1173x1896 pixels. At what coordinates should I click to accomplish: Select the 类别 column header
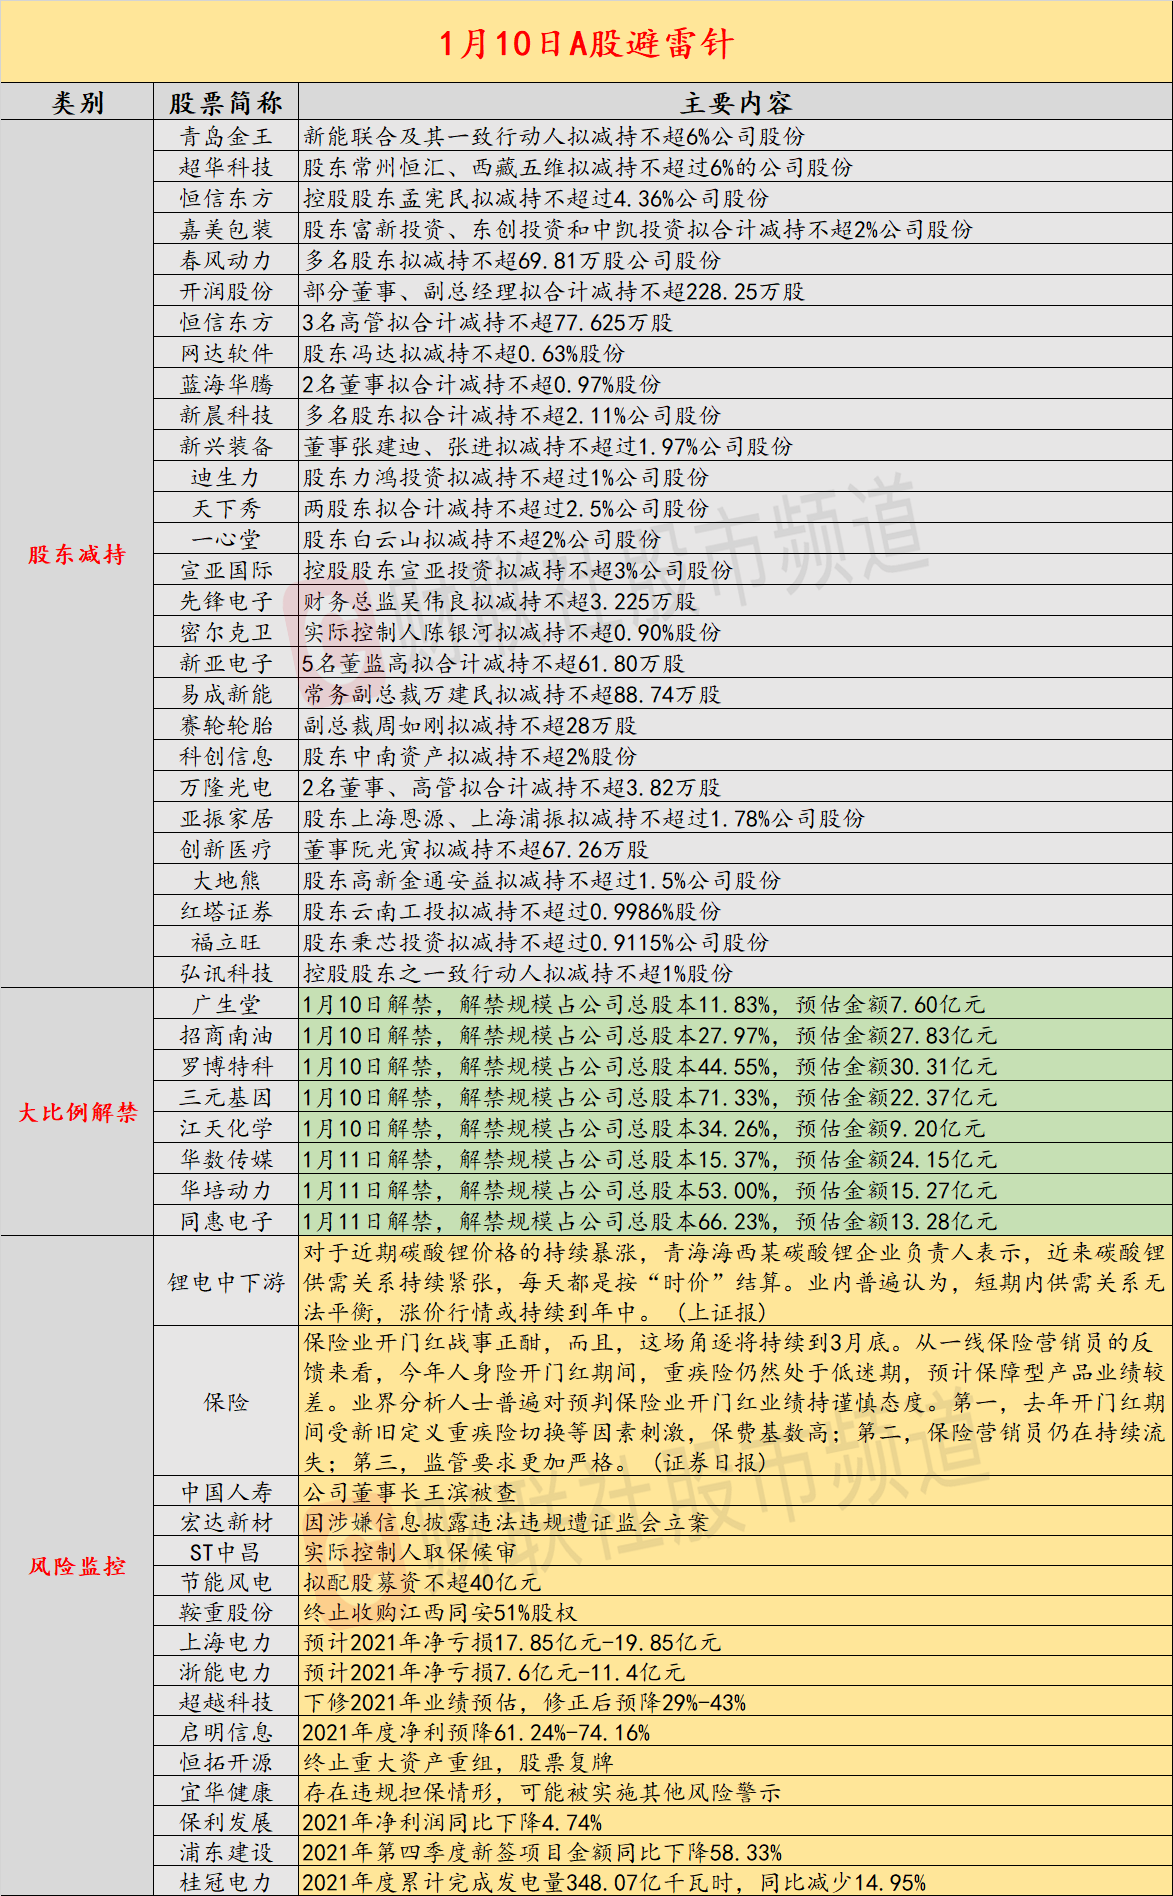[x=77, y=102]
